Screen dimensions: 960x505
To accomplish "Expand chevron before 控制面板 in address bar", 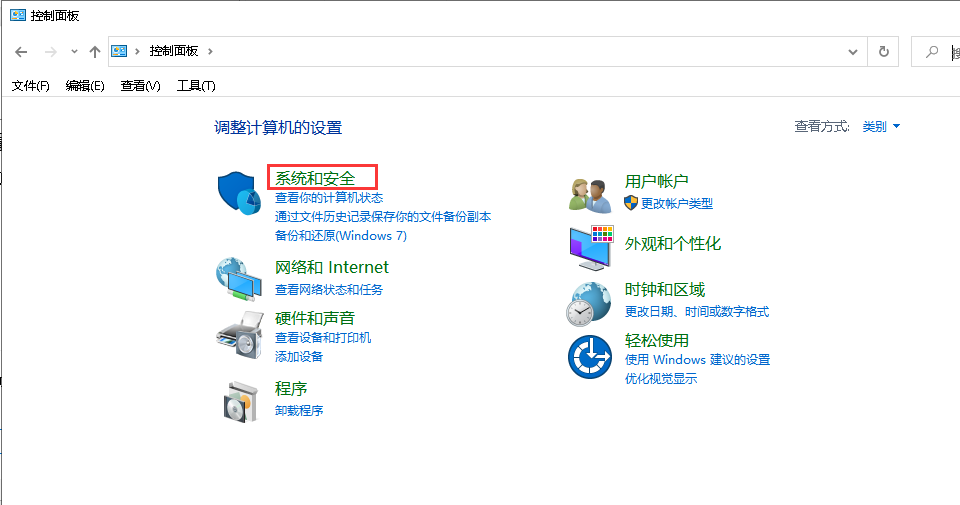I will (137, 51).
